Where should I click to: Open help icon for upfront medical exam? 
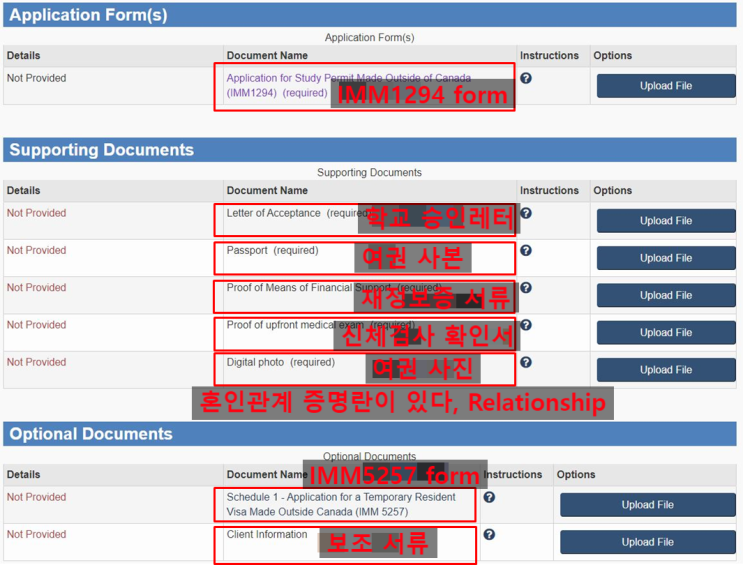[x=526, y=325]
